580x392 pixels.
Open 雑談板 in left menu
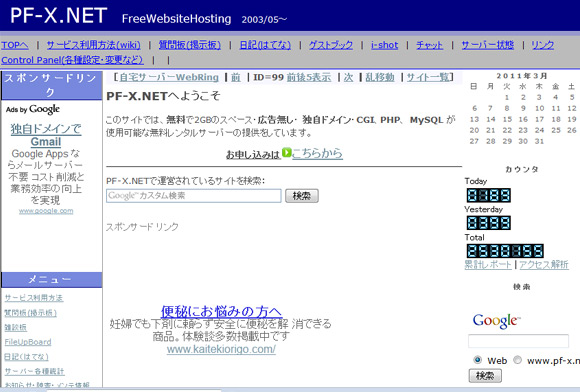(x=16, y=327)
